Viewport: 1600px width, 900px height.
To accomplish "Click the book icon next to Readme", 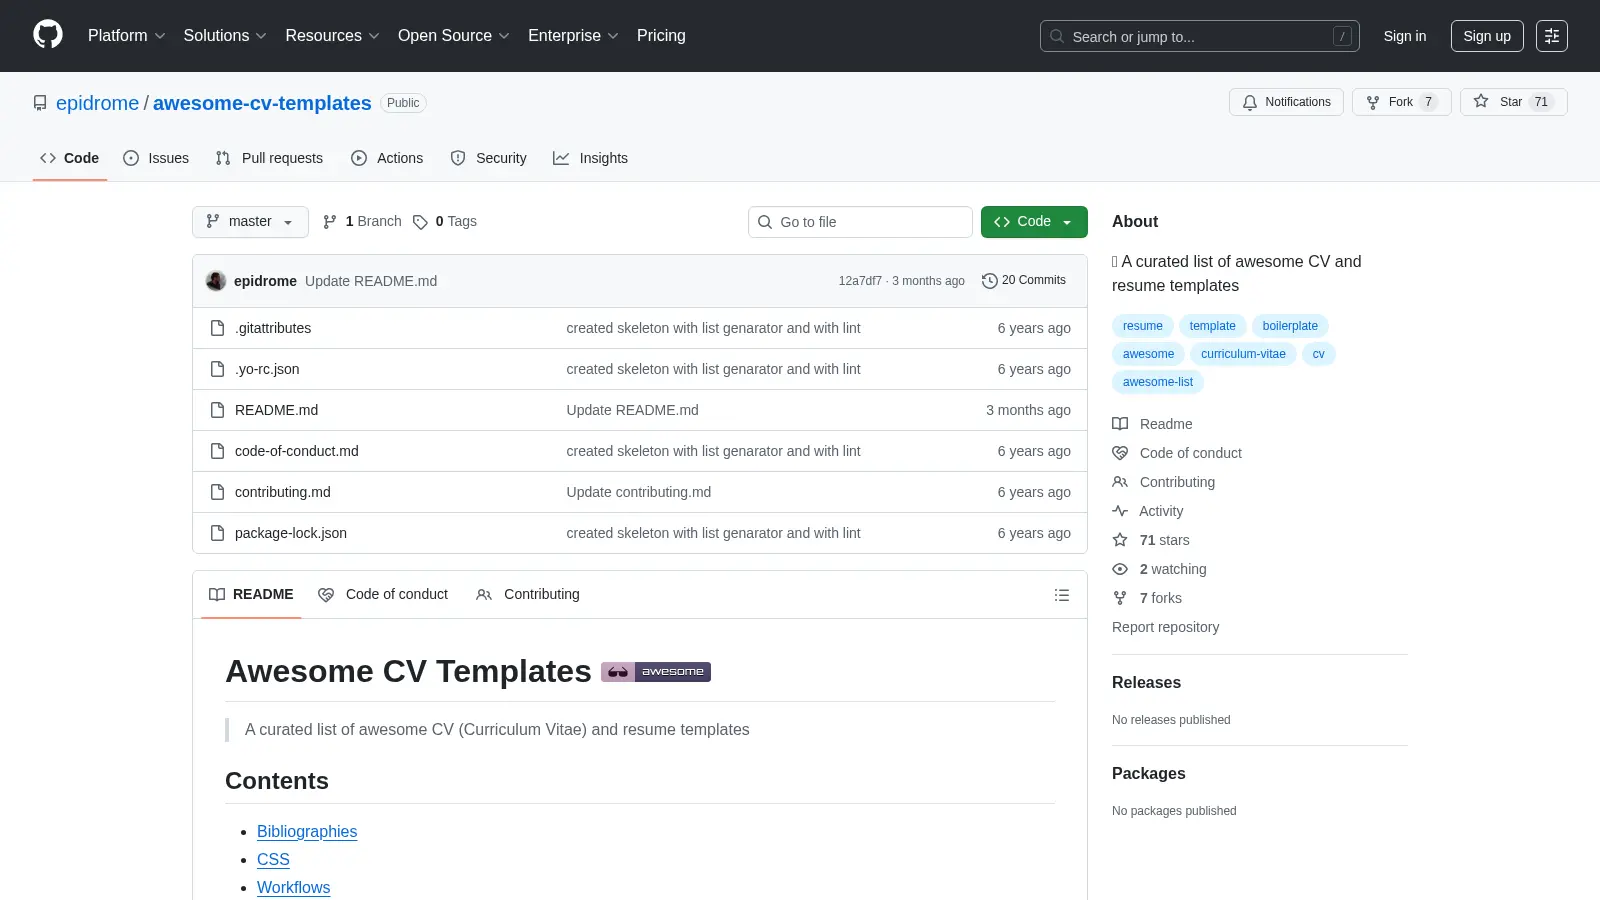I will (x=1120, y=424).
